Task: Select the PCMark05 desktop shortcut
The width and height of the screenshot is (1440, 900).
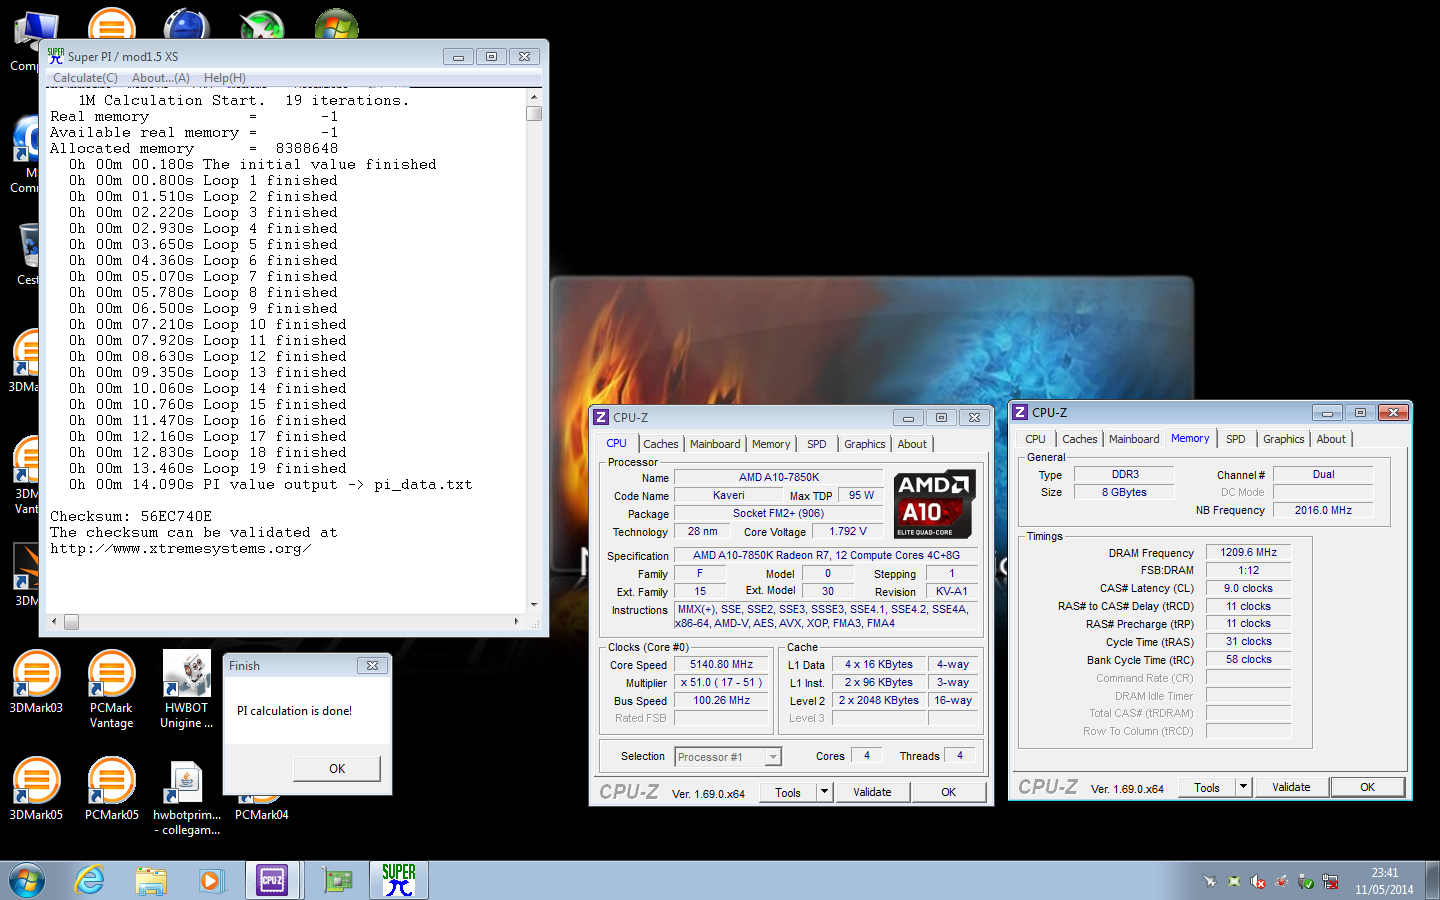Action: (111, 790)
